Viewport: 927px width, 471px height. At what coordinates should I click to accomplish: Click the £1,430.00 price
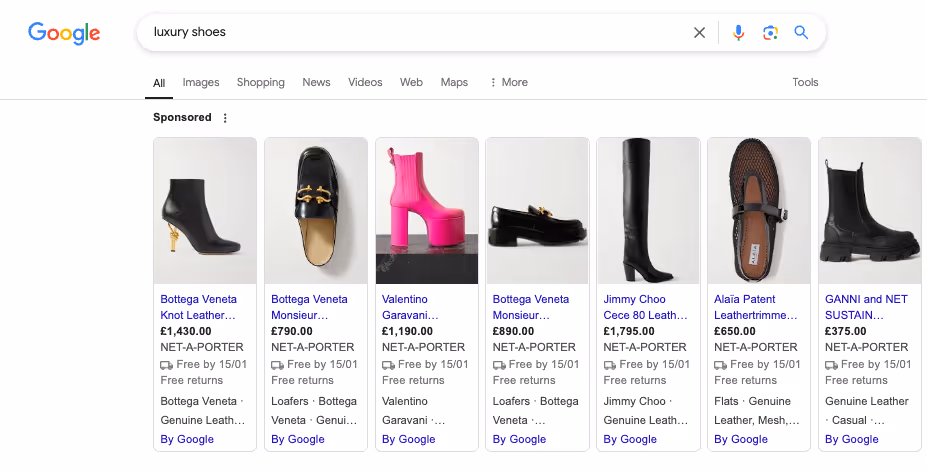(x=186, y=332)
